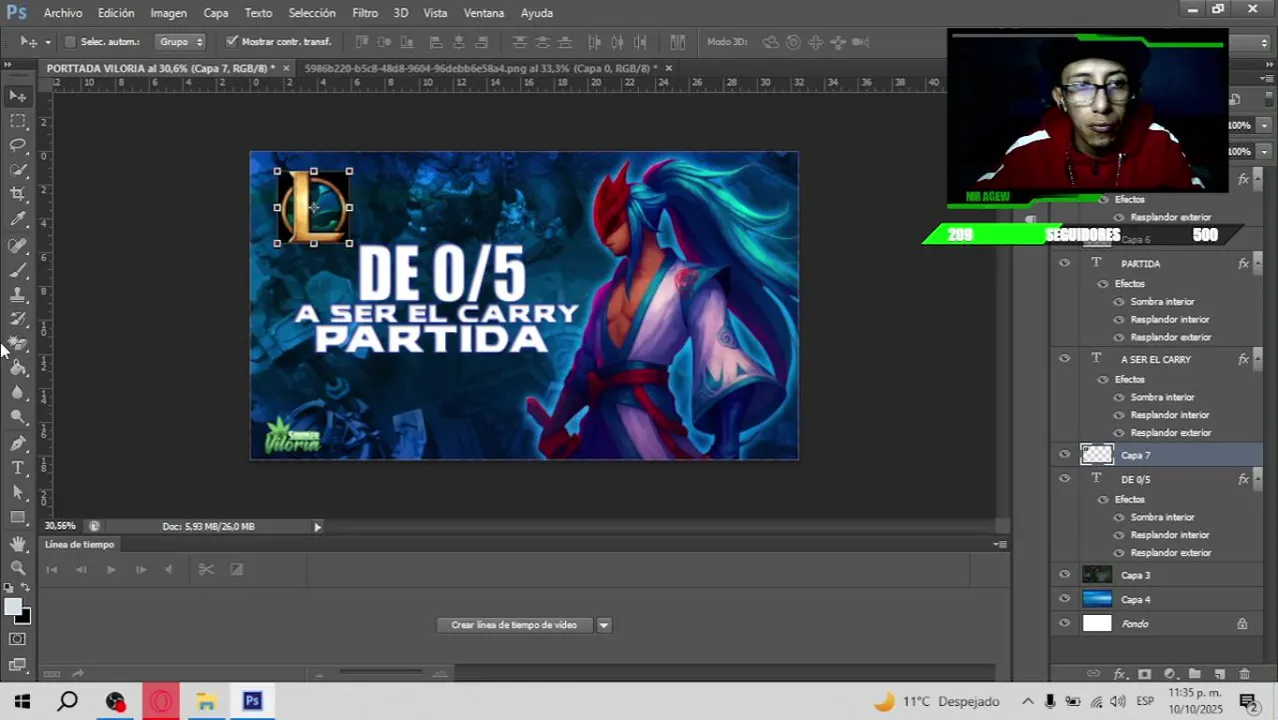Select the Clone Stamp tool
This screenshot has height=720, width=1278.
tap(18, 295)
